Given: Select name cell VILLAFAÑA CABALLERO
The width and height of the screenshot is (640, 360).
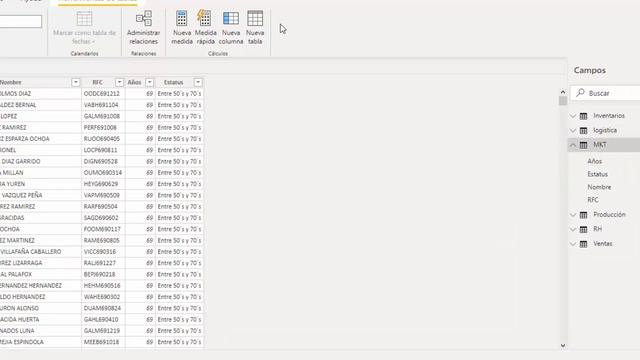Looking at the screenshot, I should point(40,252).
